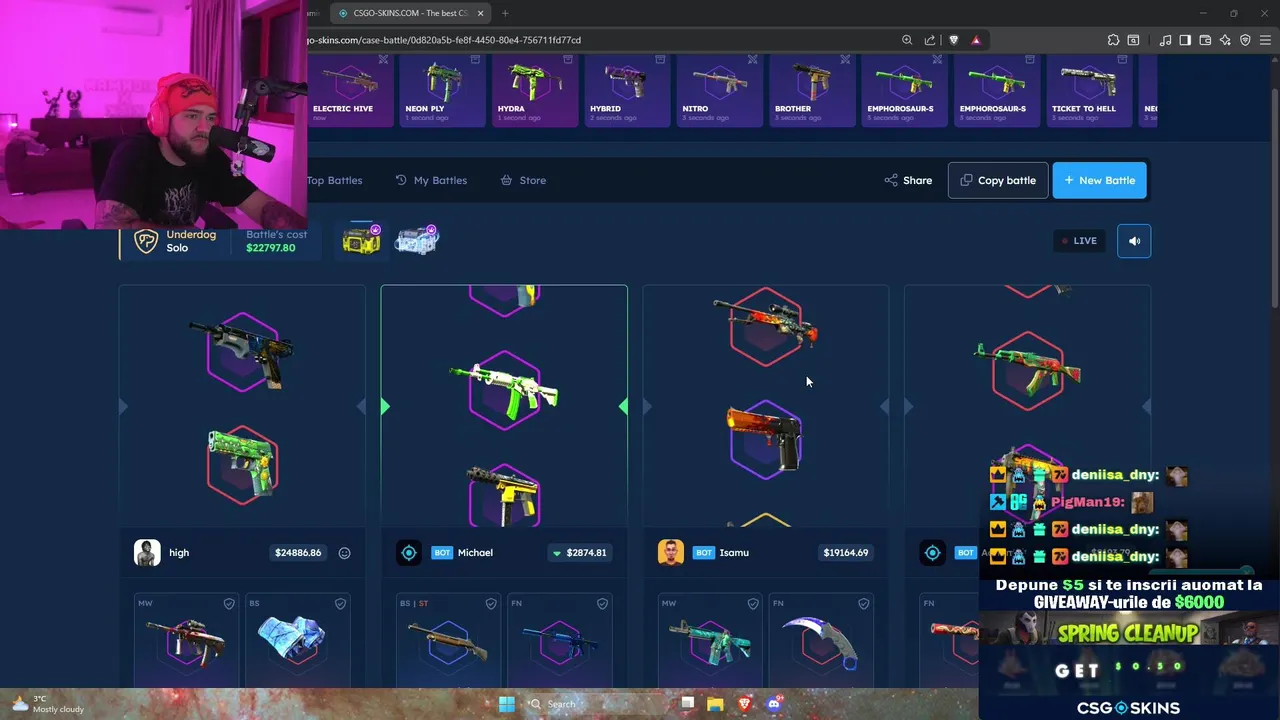
Task: Click the LIVE status indicator
Action: pos(1080,241)
